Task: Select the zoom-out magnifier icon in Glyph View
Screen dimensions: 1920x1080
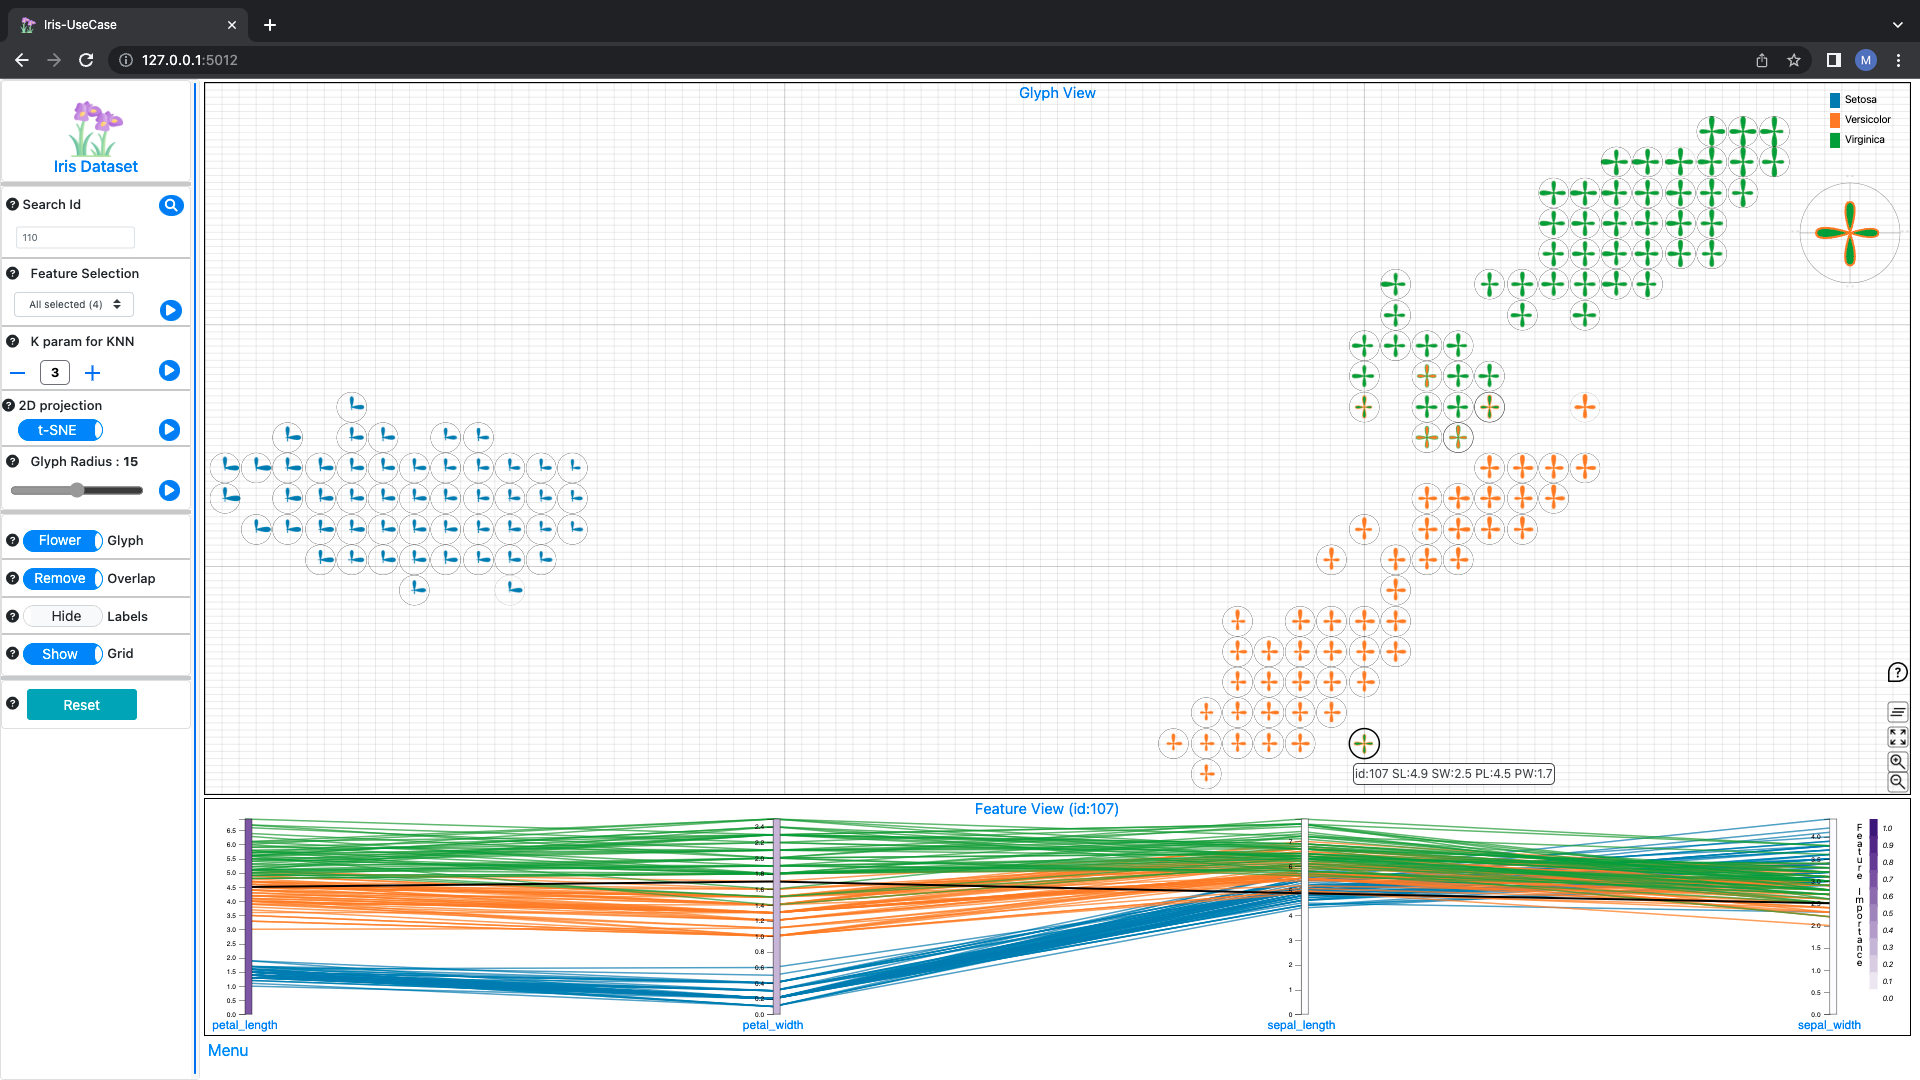Action: 1897,782
